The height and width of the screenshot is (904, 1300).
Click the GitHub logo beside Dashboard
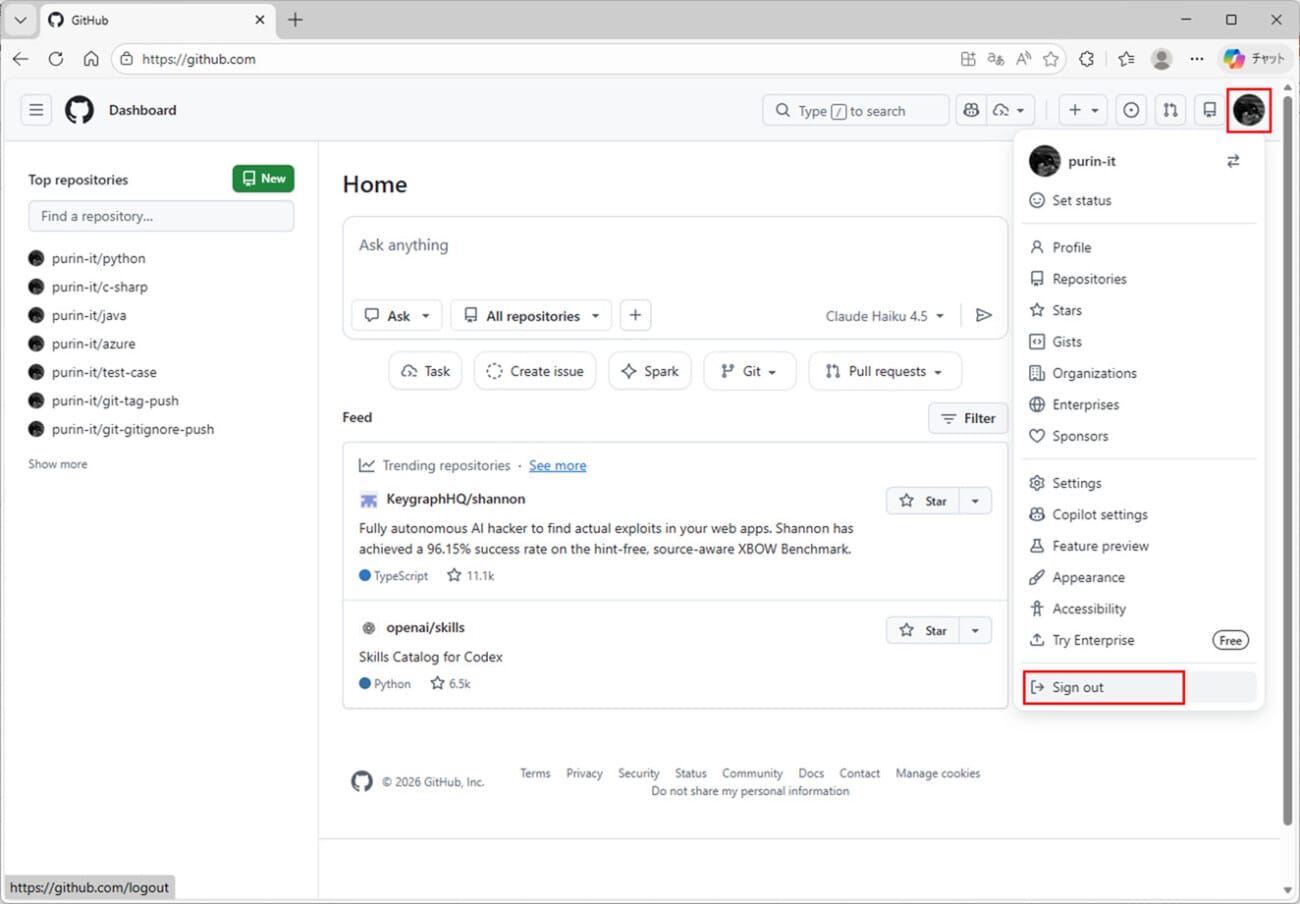pos(79,110)
